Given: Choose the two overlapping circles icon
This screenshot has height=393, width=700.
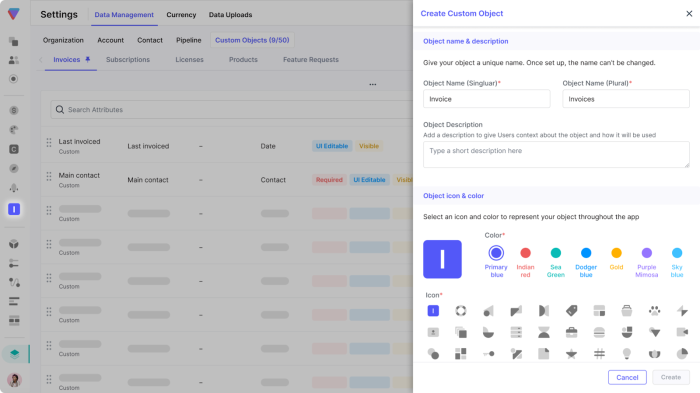Looking at the screenshot, I should [433, 354].
